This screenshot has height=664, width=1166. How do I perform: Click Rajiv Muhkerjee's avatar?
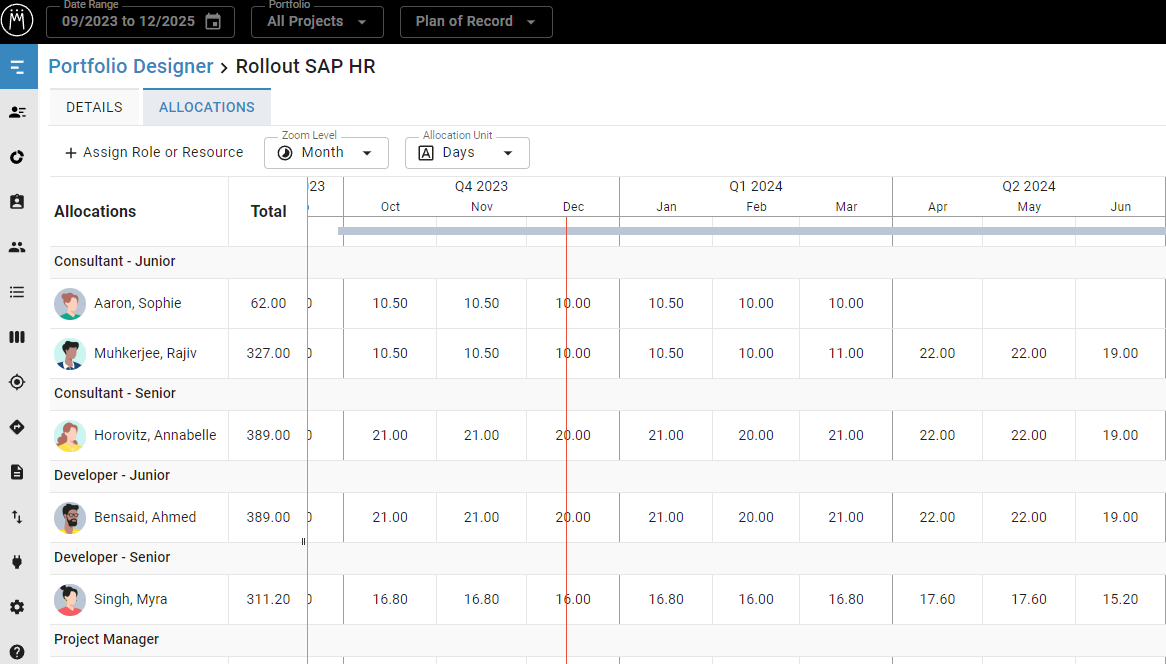[70, 353]
